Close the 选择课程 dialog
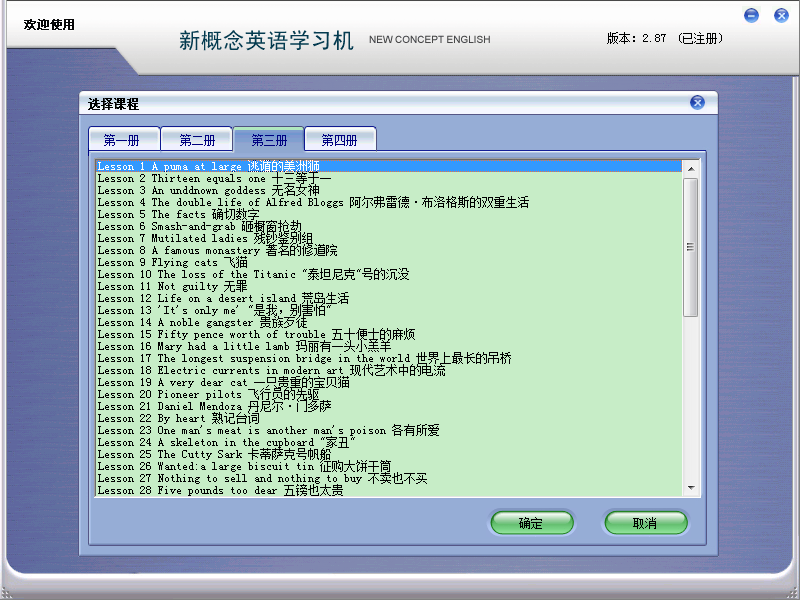The width and height of the screenshot is (800, 600). click(x=697, y=103)
